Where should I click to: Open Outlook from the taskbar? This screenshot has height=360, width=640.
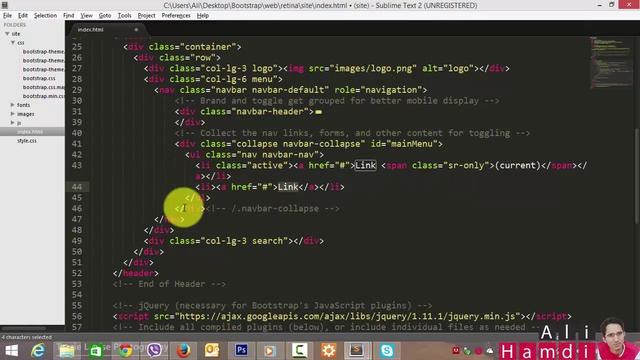pyautogui.click(x=212, y=351)
